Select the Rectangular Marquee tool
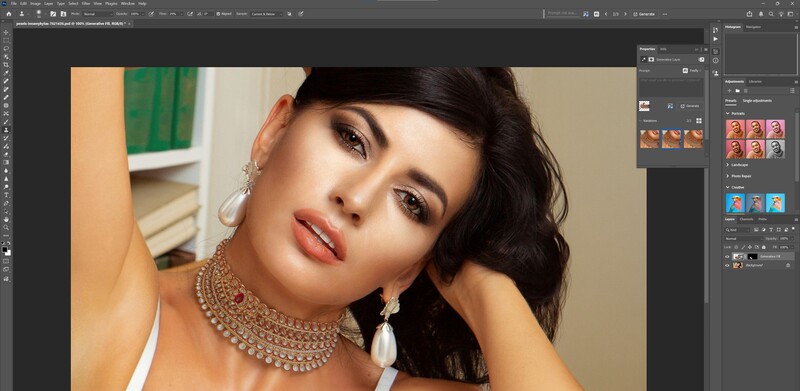 pyautogui.click(x=6, y=40)
